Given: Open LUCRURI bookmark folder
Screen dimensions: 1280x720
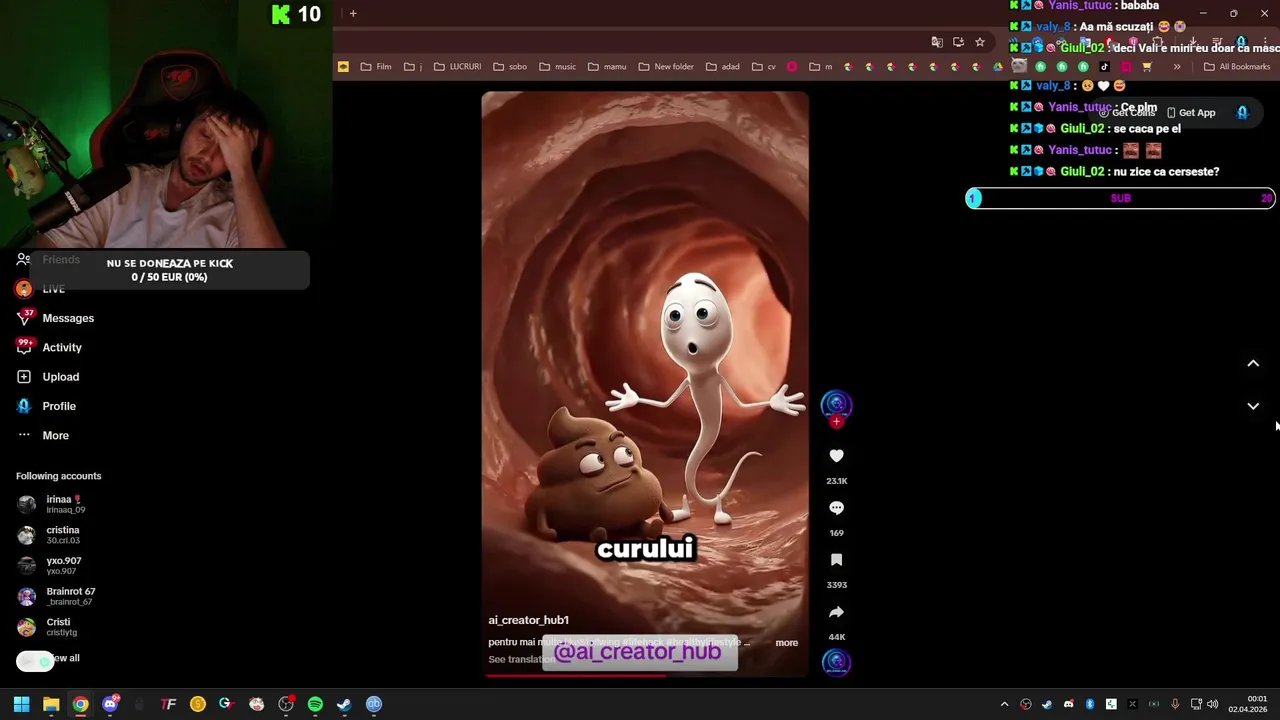Looking at the screenshot, I should pyautogui.click(x=457, y=67).
